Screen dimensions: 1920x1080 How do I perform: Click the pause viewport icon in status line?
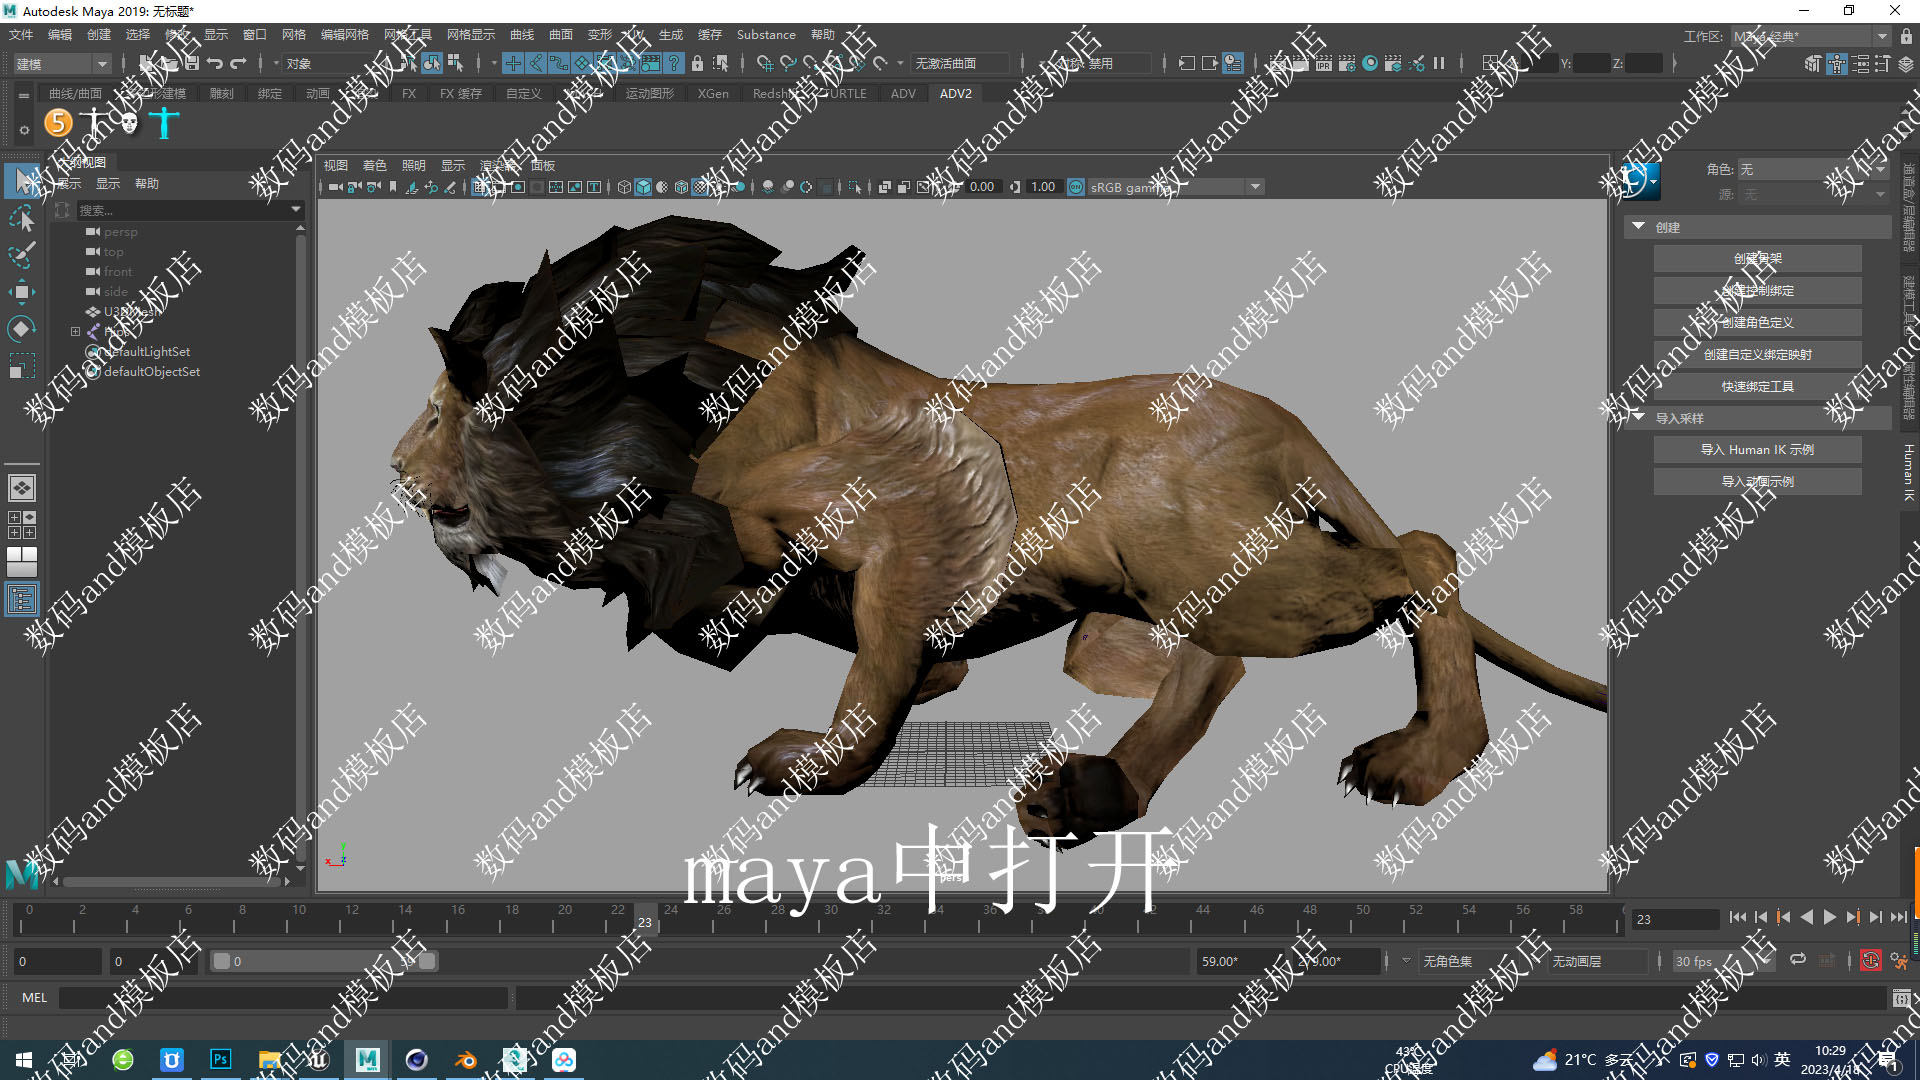[1439, 63]
